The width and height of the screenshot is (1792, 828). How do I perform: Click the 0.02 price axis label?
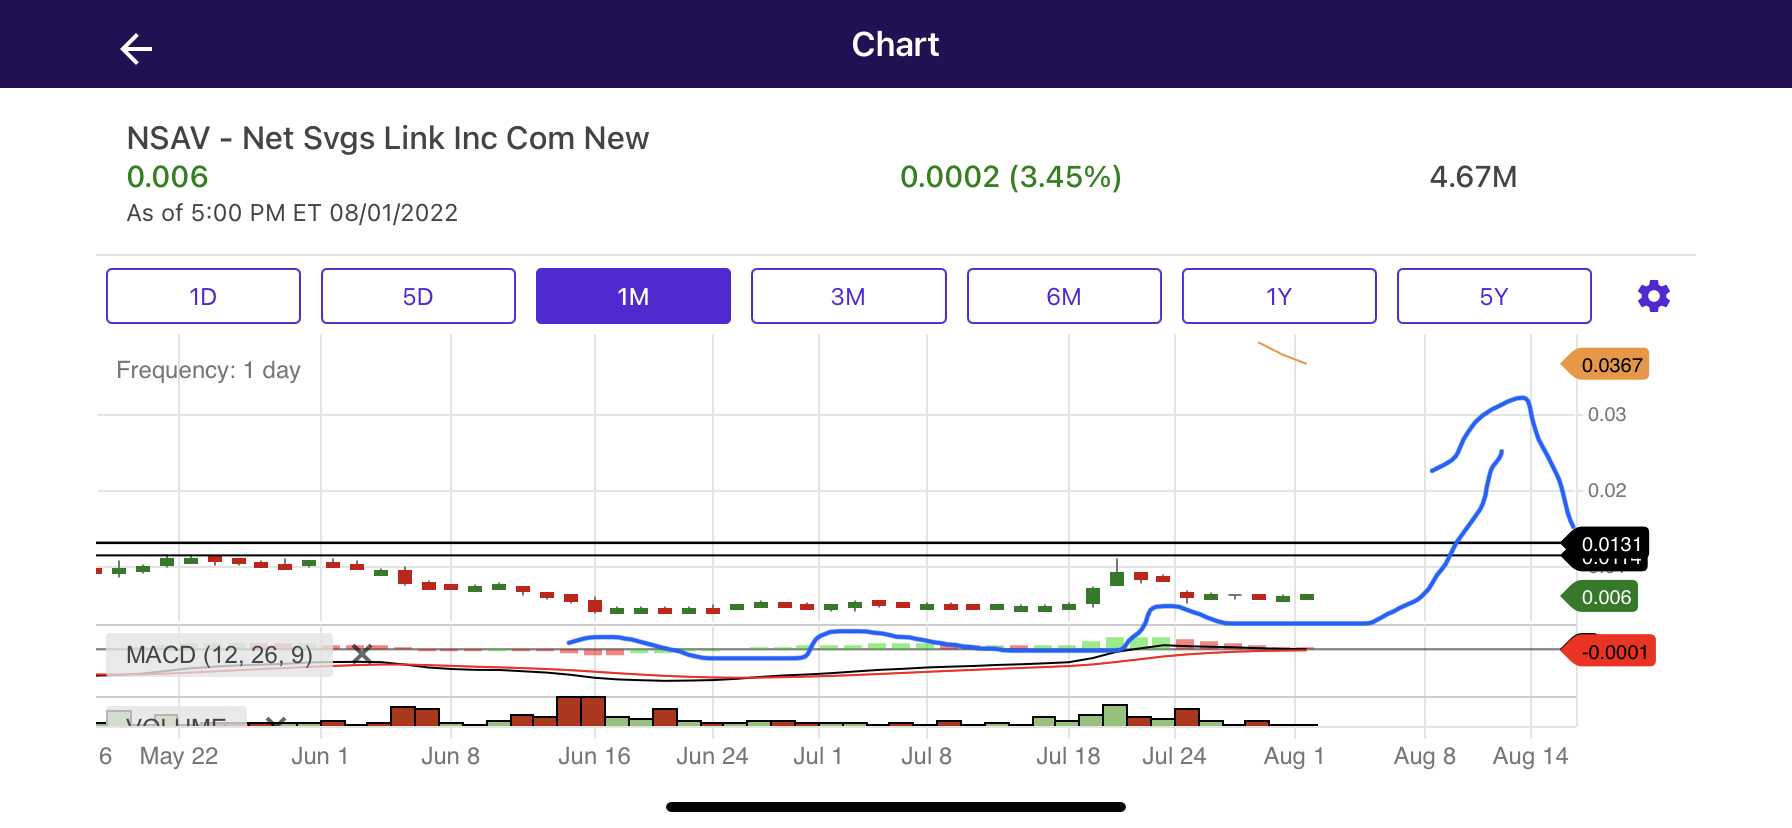pos(1607,490)
